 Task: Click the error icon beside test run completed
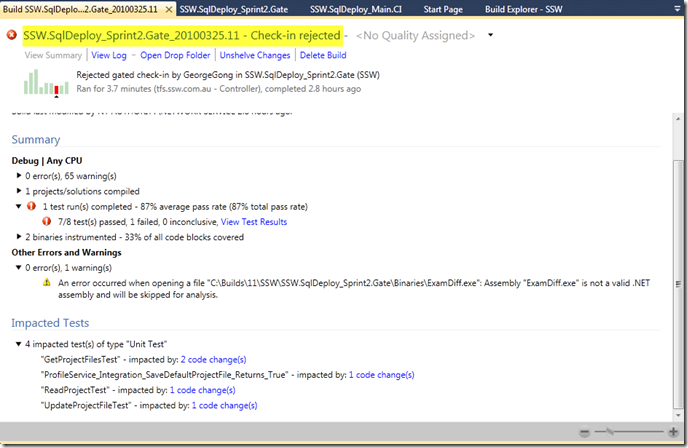31,206
